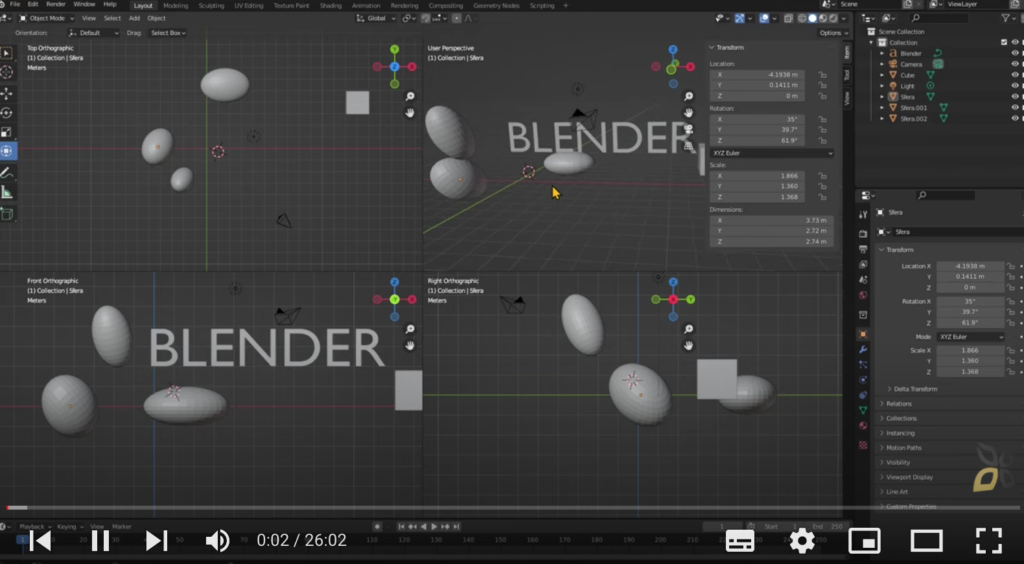Image resolution: width=1024 pixels, height=564 pixels.
Task: Mute the video volume
Action: coord(217,540)
